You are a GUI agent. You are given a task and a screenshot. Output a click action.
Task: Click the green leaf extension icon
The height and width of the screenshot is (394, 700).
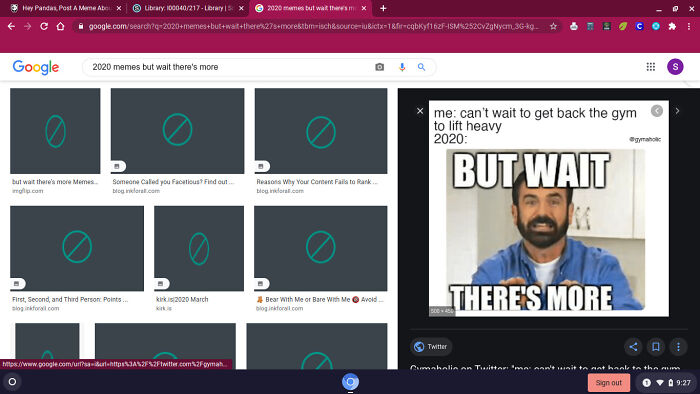tap(623, 26)
